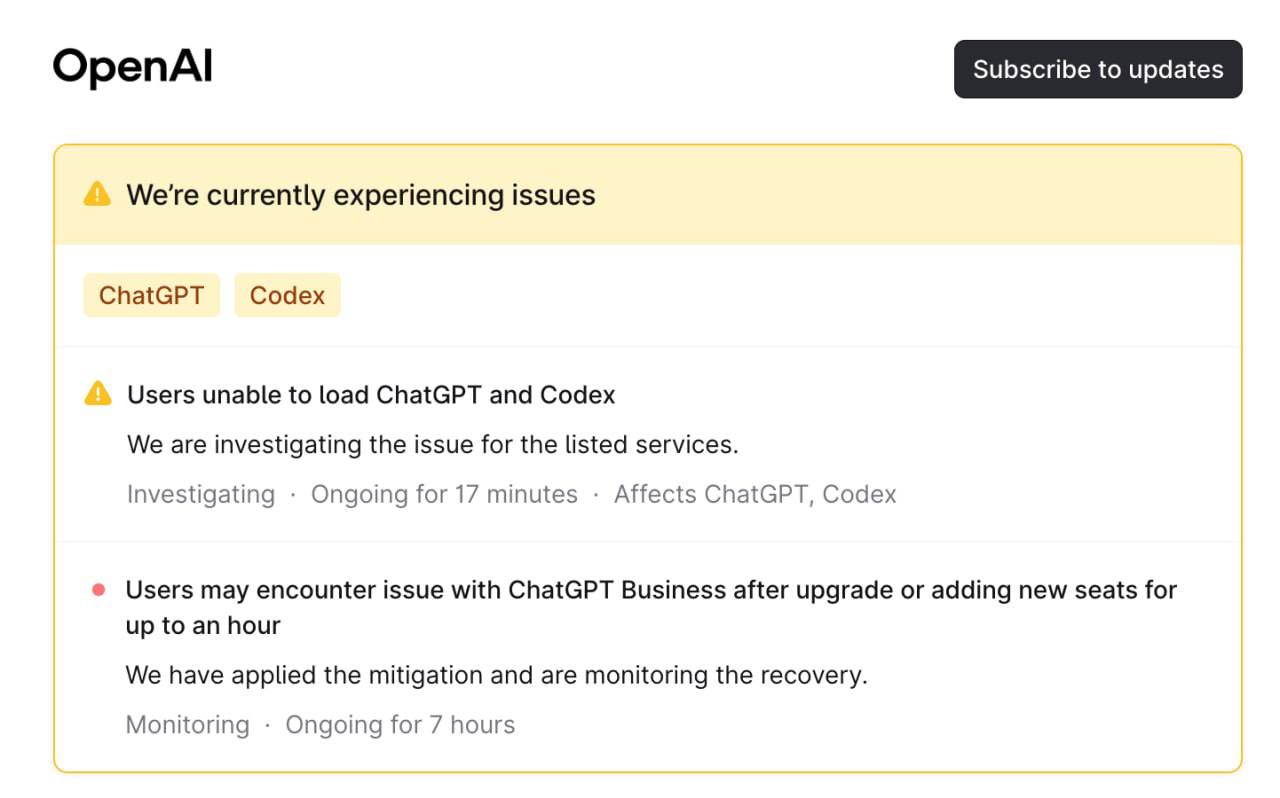Click the blank area right of the Codex tag
This screenshot has height=798, width=1280.
780,296
